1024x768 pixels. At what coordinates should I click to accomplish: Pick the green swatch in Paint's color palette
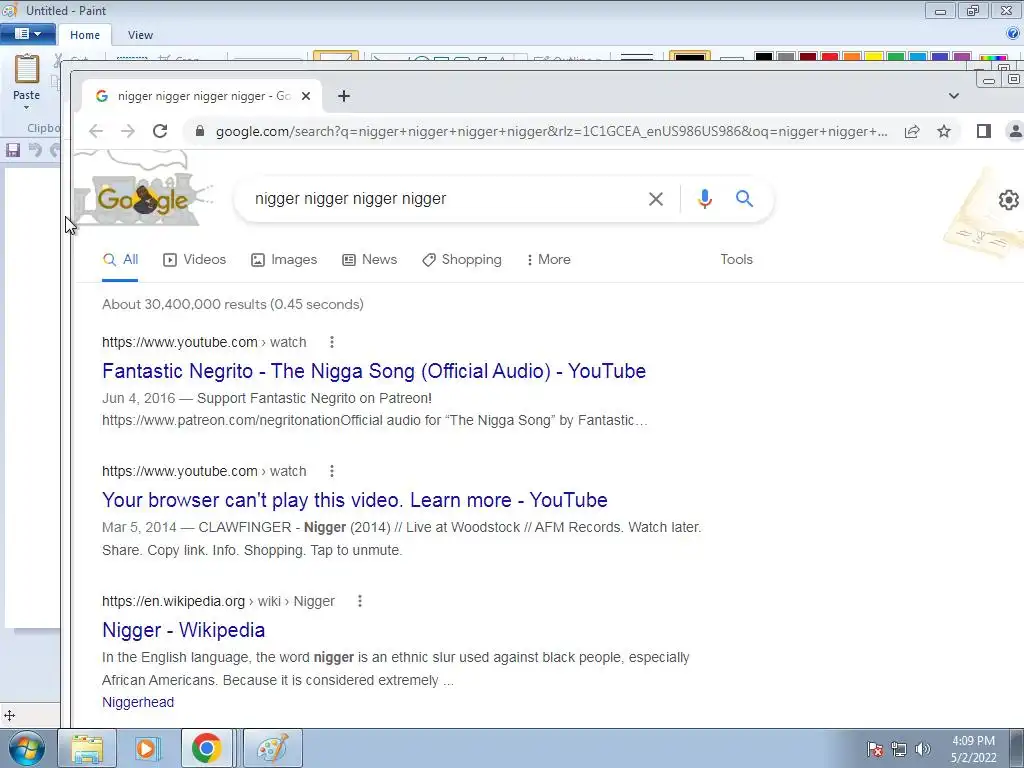(896, 56)
